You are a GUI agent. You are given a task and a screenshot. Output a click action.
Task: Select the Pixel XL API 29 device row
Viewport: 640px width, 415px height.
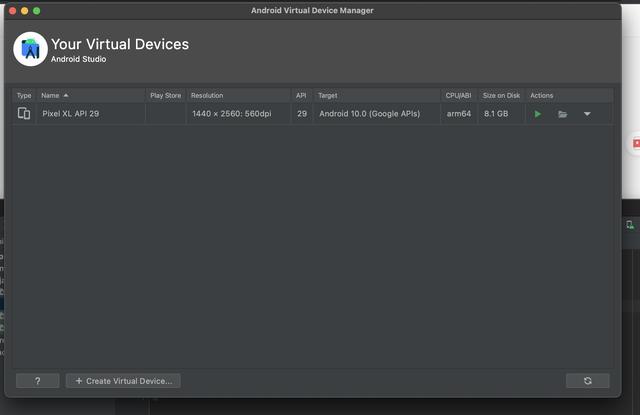[90, 114]
